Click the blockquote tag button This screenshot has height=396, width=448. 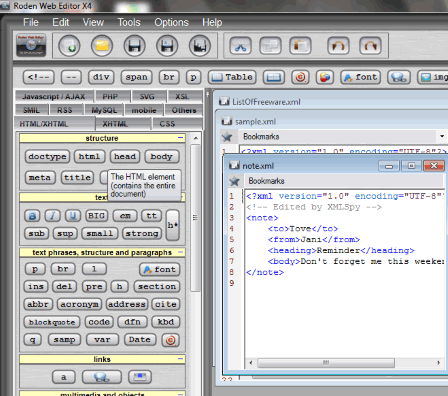52,322
